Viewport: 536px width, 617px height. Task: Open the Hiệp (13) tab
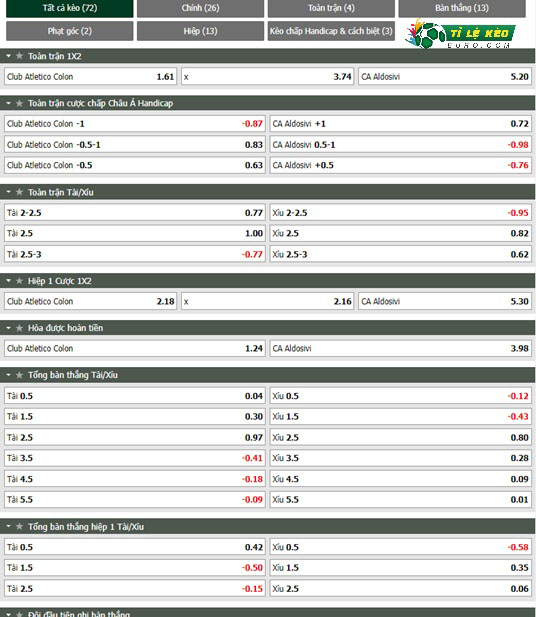tap(200, 31)
